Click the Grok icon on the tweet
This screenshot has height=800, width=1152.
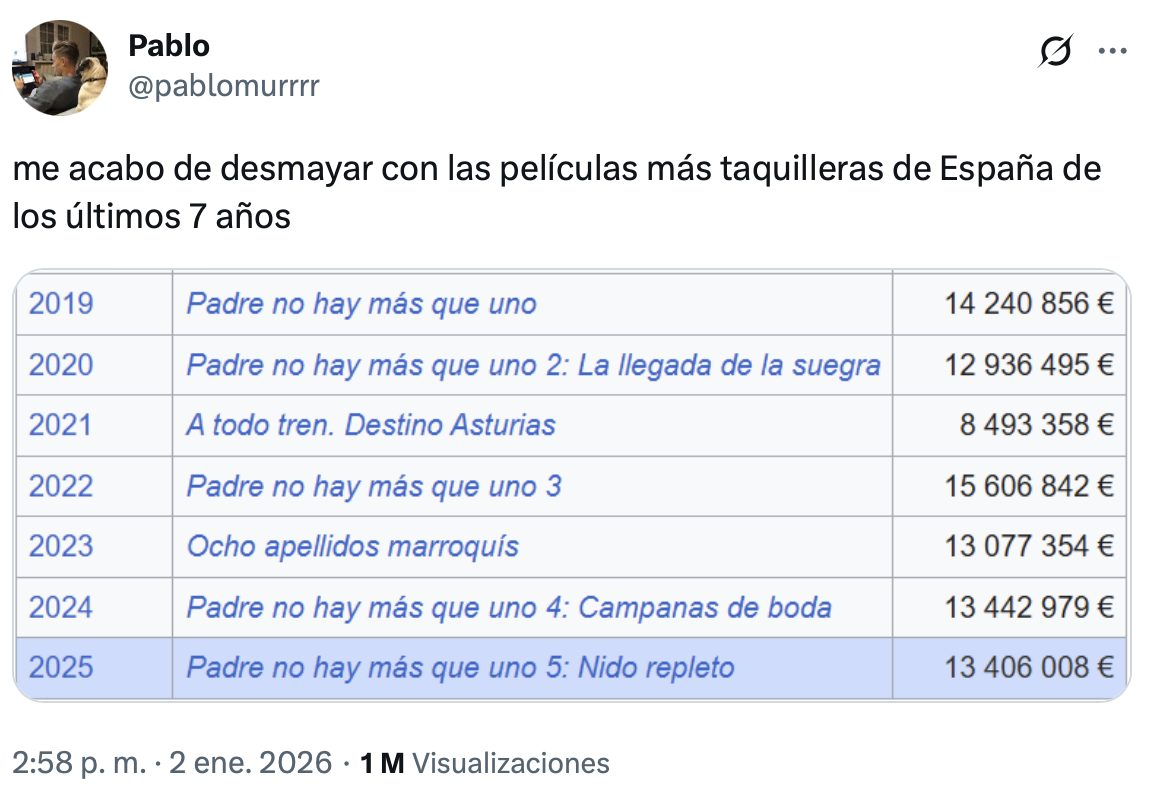click(x=1055, y=51)
